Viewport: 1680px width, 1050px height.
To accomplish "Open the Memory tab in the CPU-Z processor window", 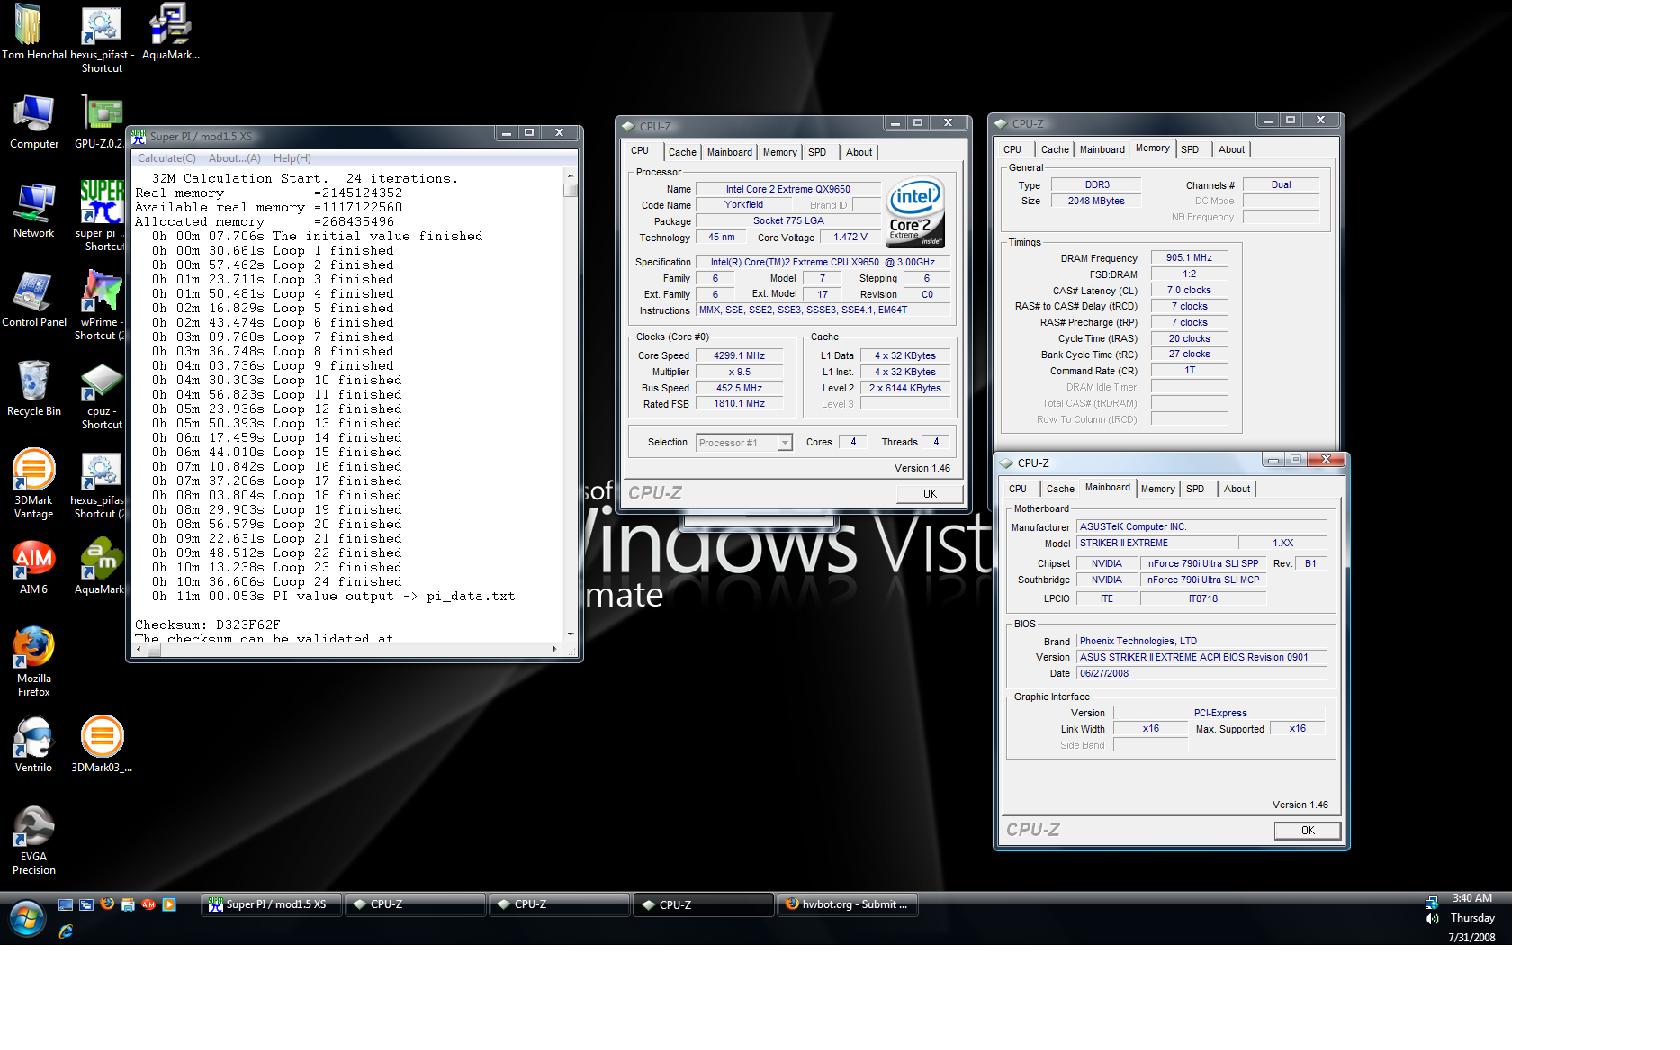I will (779, 153).
